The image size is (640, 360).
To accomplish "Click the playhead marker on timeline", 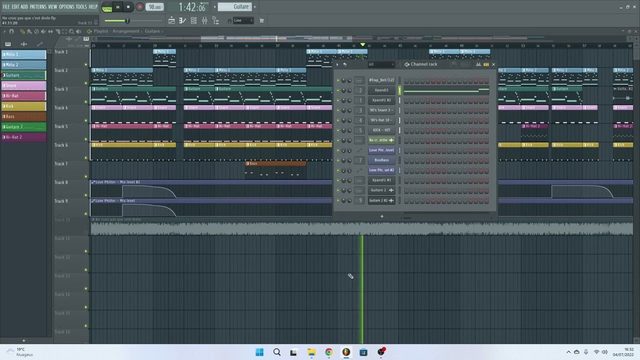I will point(362,44).
